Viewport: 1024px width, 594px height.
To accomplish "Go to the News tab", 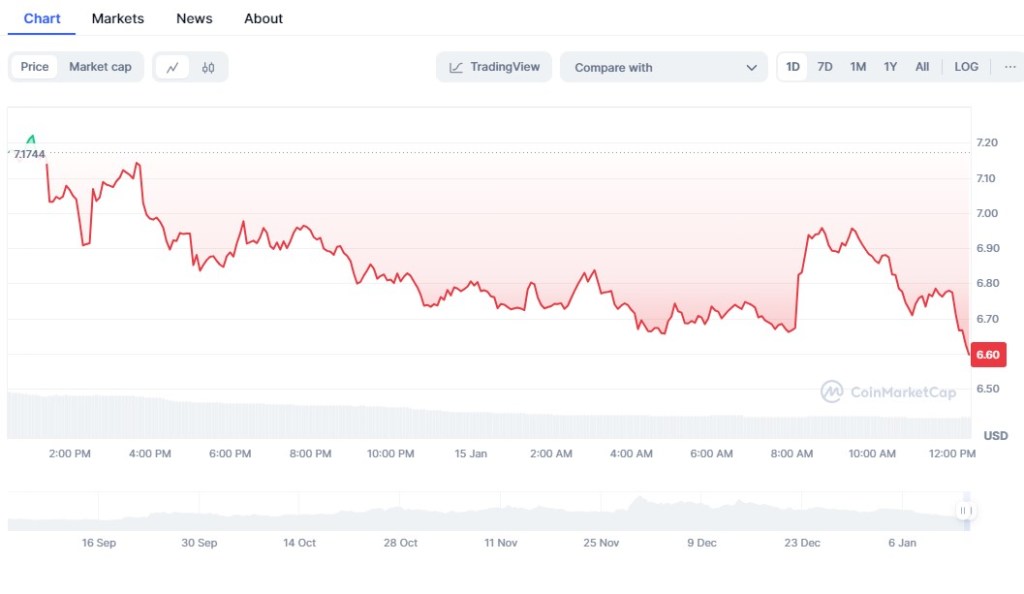I will (x=194, y=18).
